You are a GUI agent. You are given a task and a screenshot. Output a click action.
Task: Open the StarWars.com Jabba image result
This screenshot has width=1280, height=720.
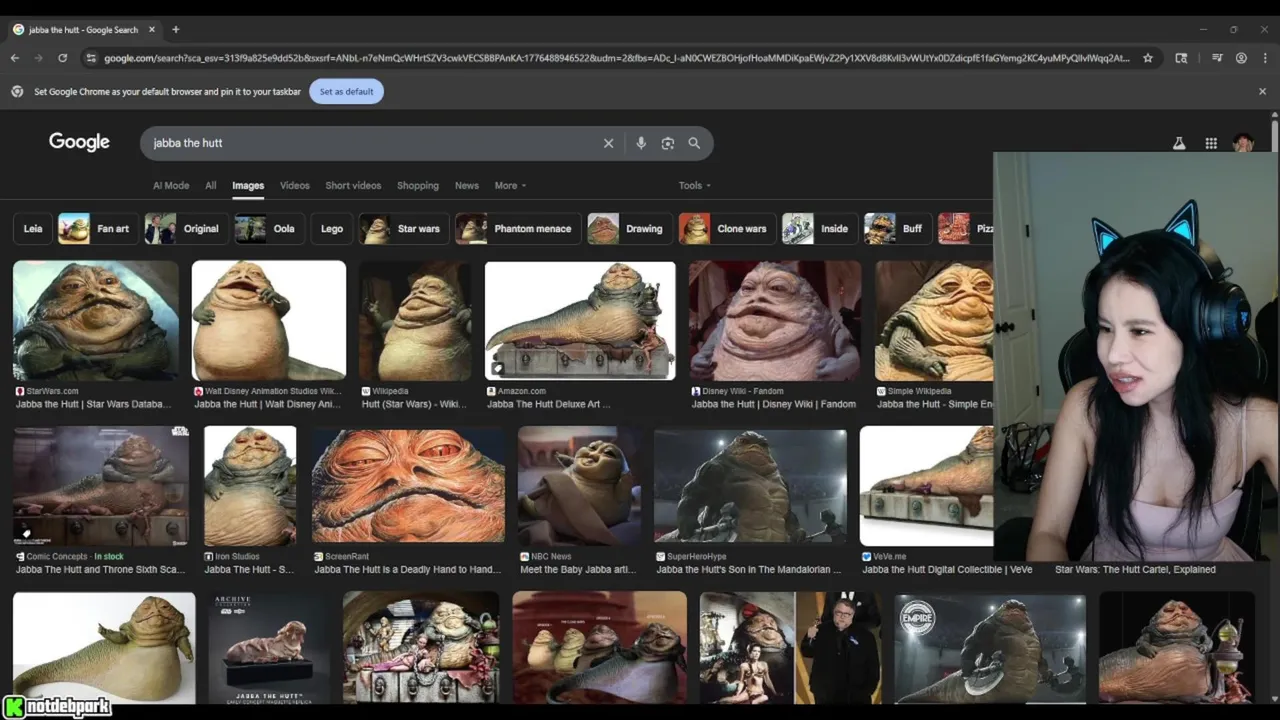pos(96,320)
